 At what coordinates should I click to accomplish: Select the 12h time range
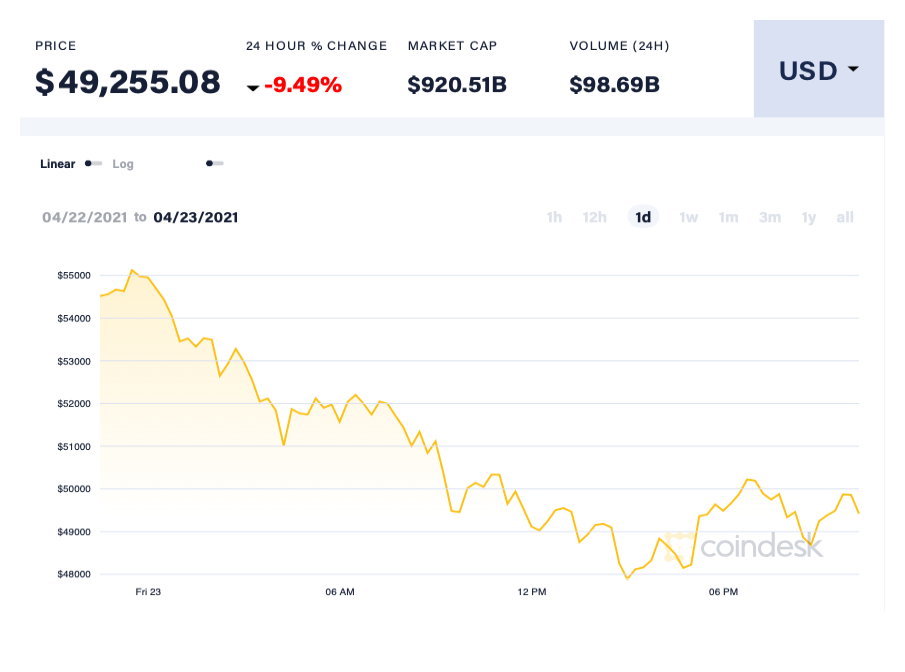[x=594, y=217]
